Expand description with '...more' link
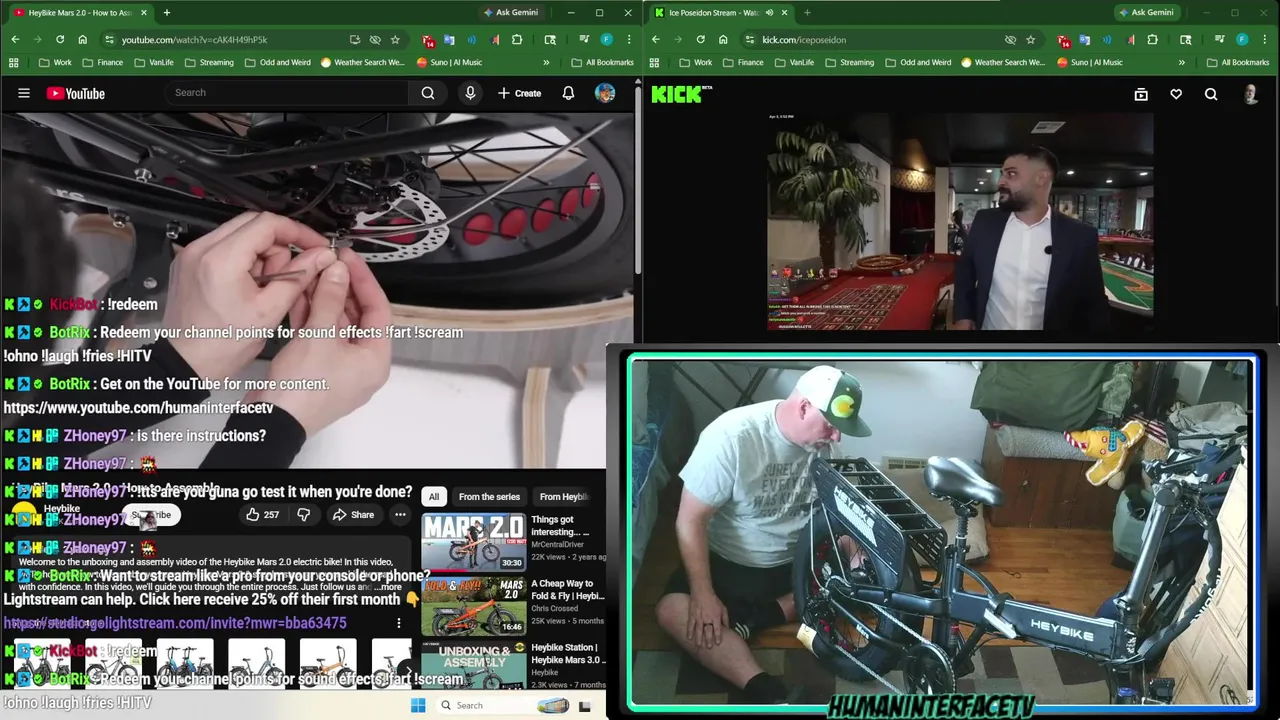Image resolution: width=1280 pixels, height=720 pixels. tap(388, 587)
